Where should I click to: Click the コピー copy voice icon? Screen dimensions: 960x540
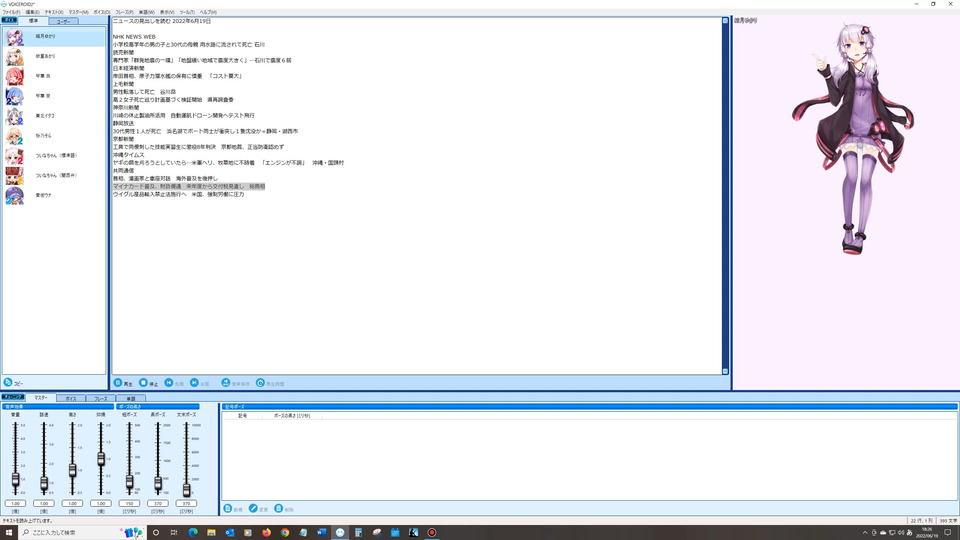point(8,382)
